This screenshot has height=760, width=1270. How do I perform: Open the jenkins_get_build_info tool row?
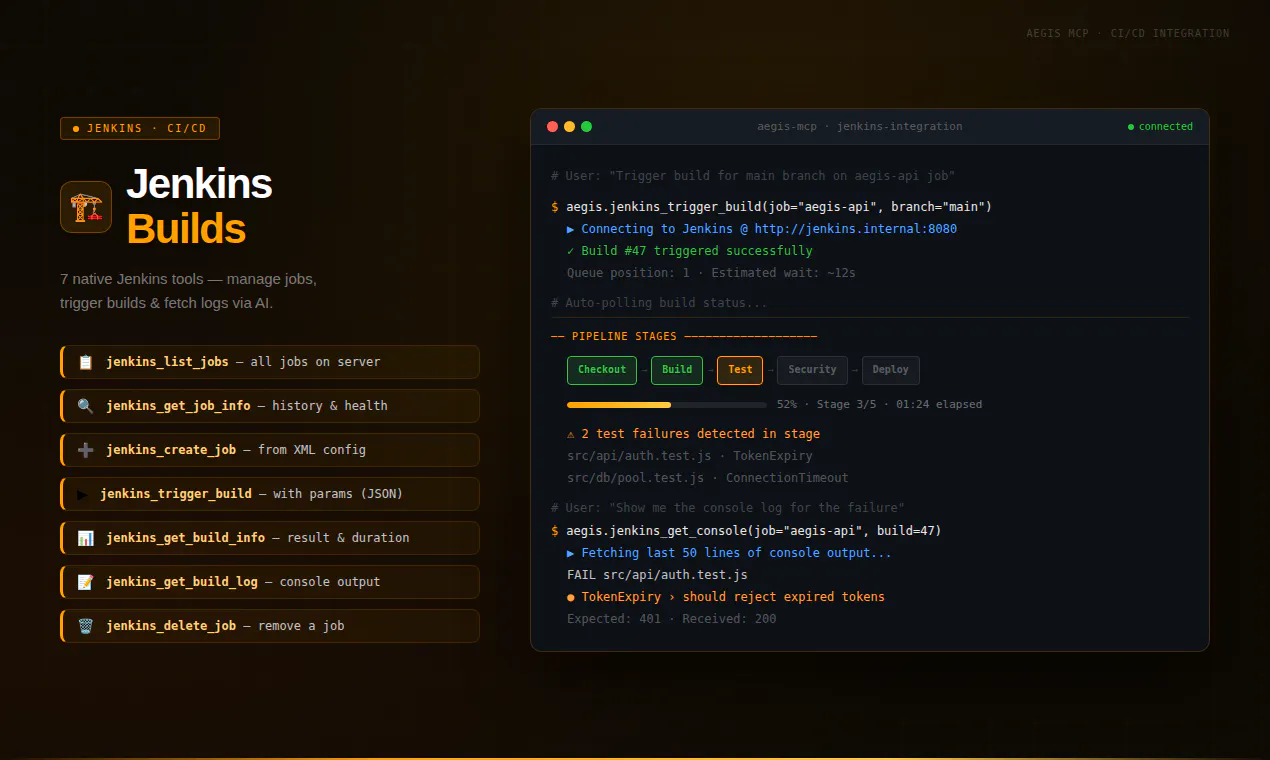[x=270, y=538]
